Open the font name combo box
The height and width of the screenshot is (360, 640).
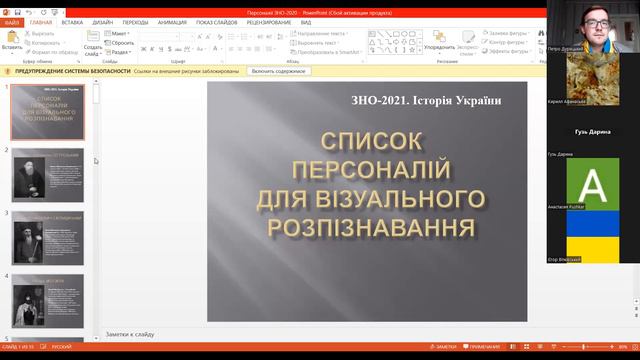pyautogui.click(x=160, y=37)
